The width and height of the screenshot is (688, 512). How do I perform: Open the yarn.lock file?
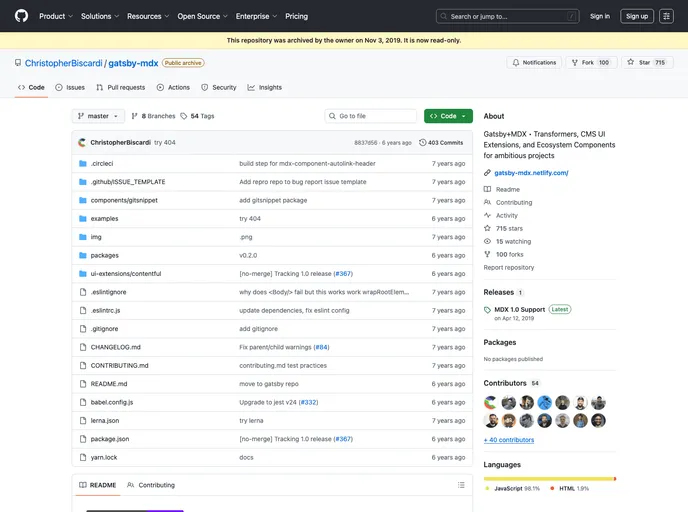pos(104,458)
